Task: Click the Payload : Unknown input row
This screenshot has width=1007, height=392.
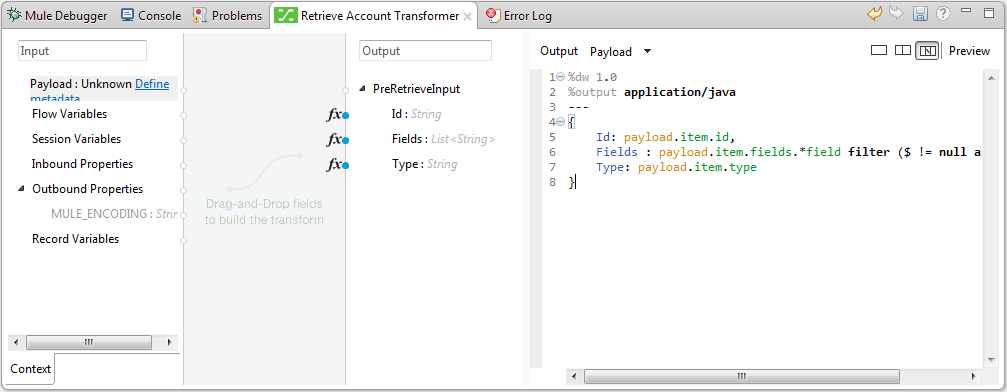Action: (x=103, y=88)
